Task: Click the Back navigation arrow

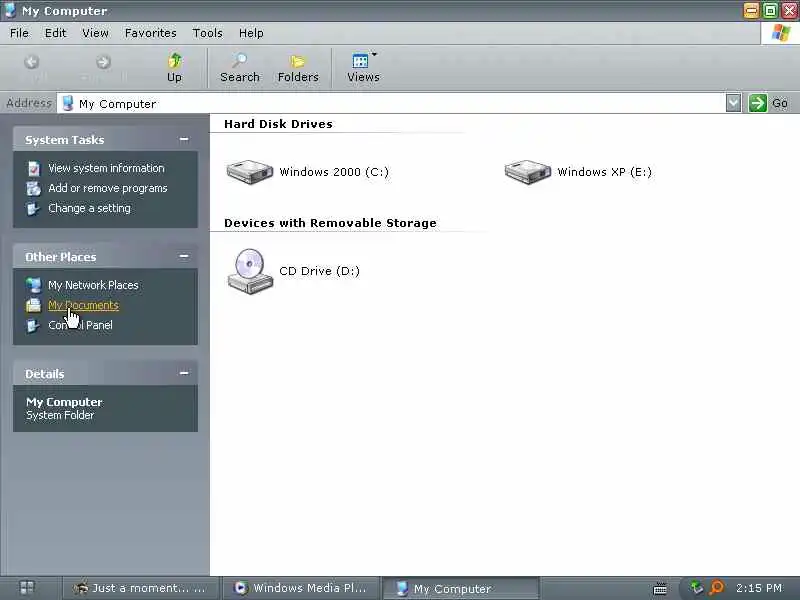Action: (x=32, y=62)
